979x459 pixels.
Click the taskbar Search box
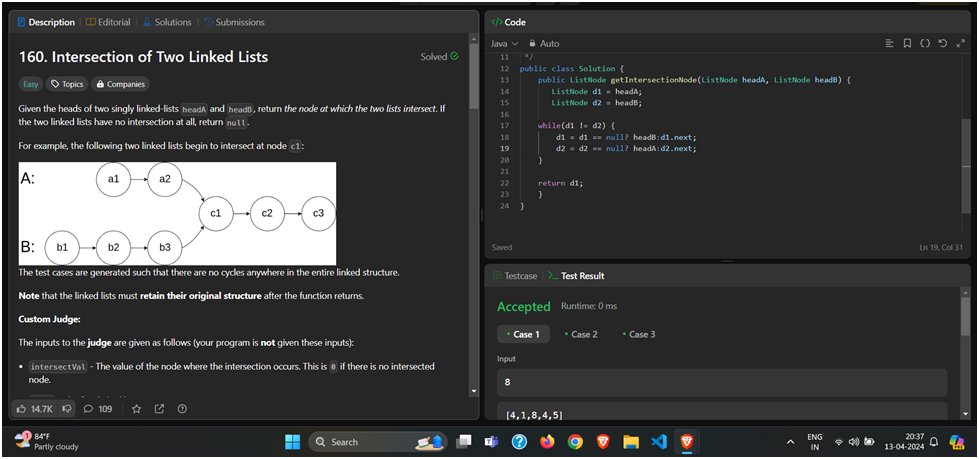pos(377,442)
